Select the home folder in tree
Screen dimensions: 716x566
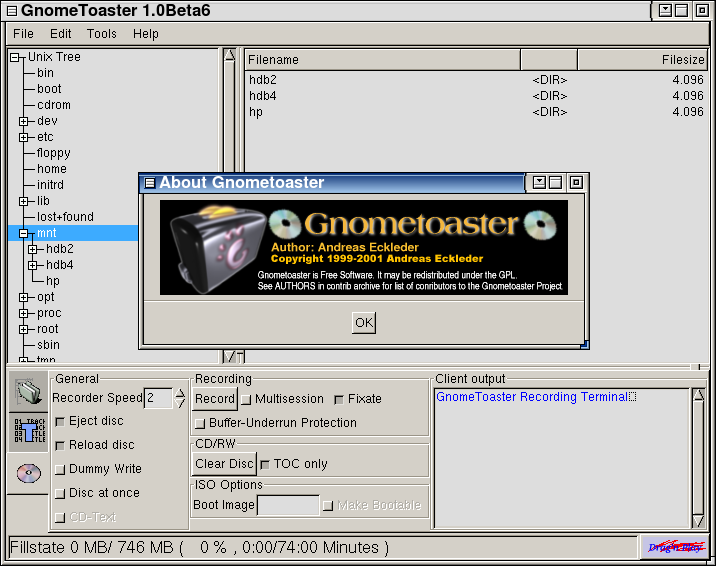tap(52, 169)
